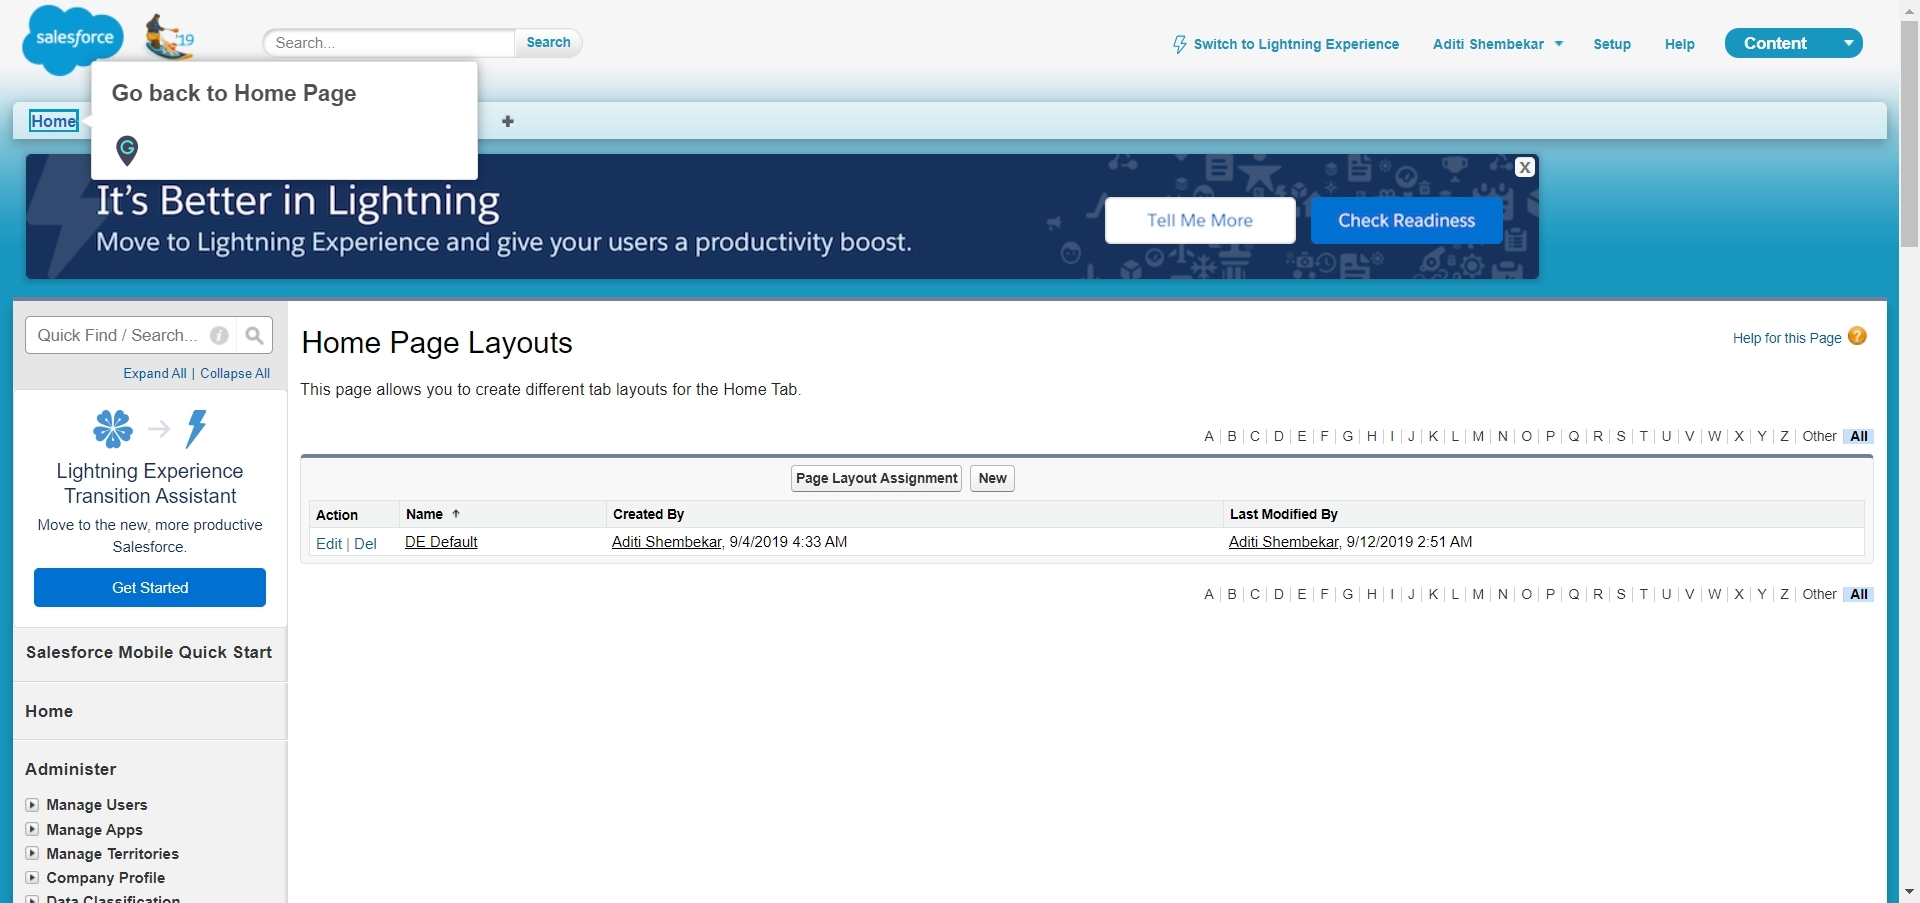Select All in bottom alphabet bar
Viewport: 1920px width, 903px height.
(1859, 594)
